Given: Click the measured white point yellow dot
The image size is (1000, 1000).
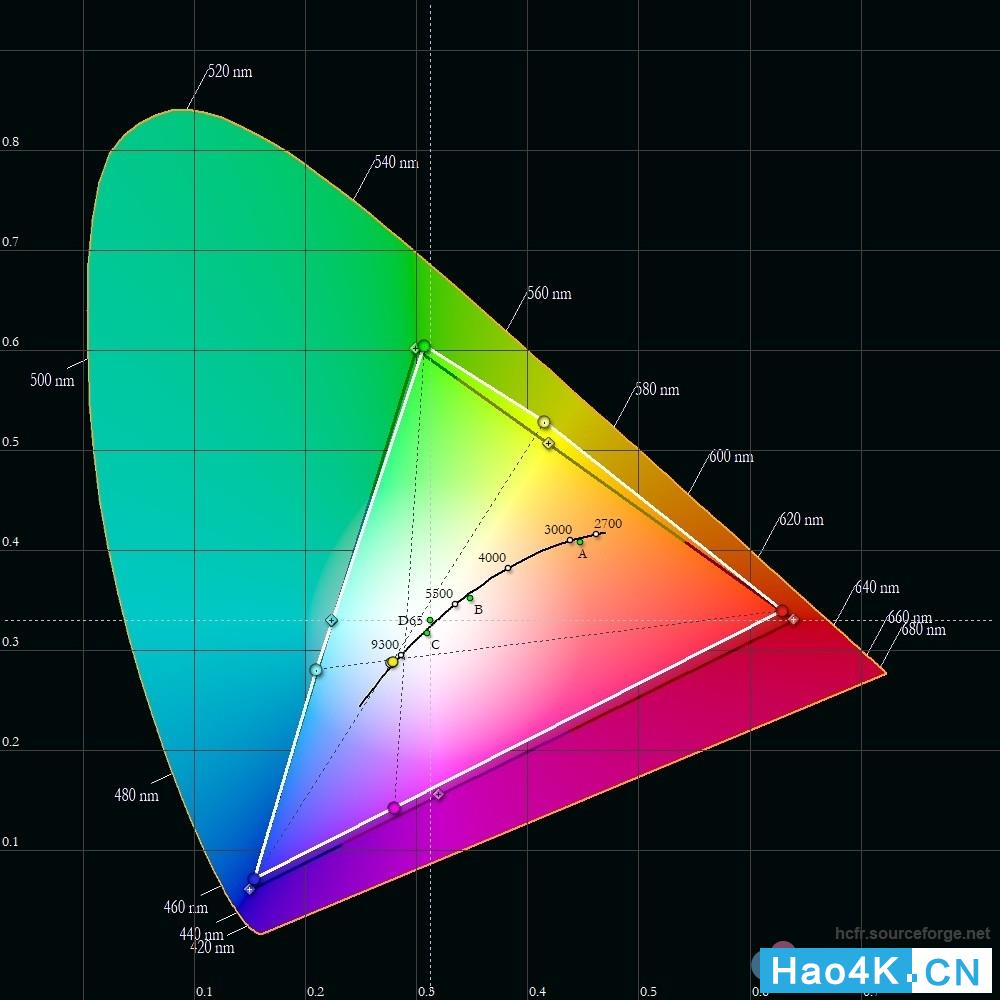Looking at the screenshot, I should [391, 661].
